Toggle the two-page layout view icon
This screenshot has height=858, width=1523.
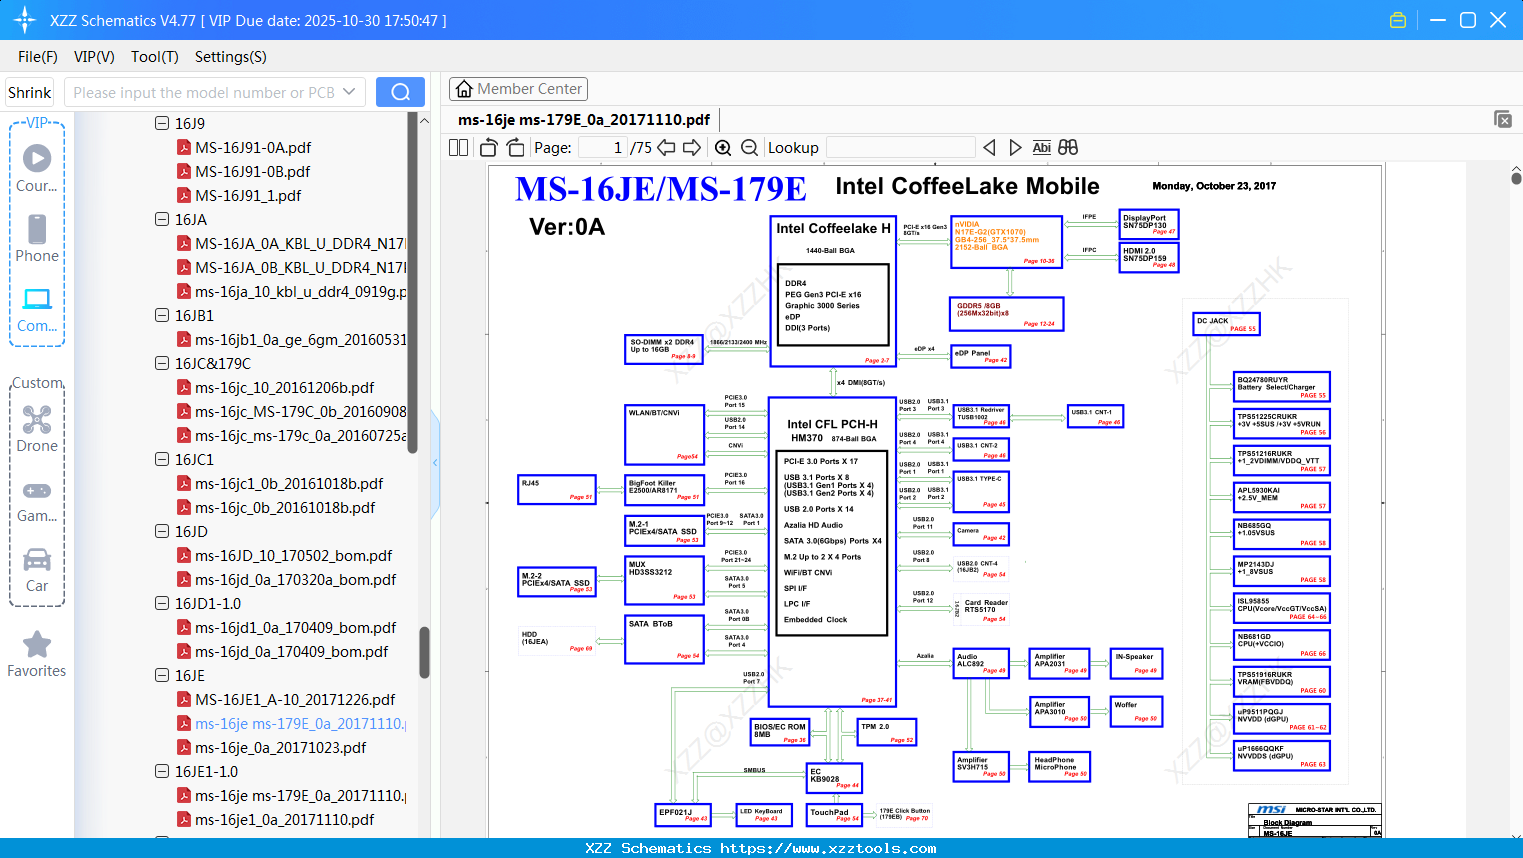coord(458,147)
